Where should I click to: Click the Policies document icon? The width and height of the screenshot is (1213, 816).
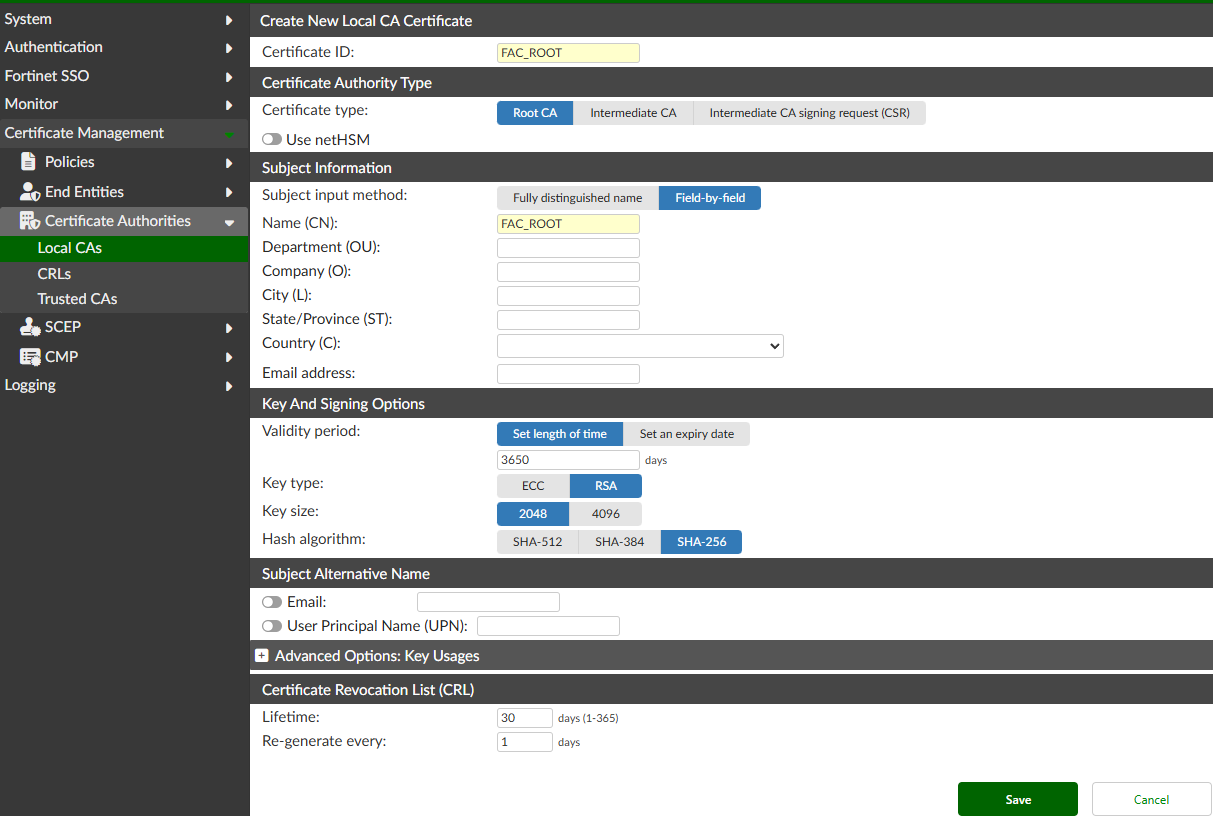tap(29, 162)
